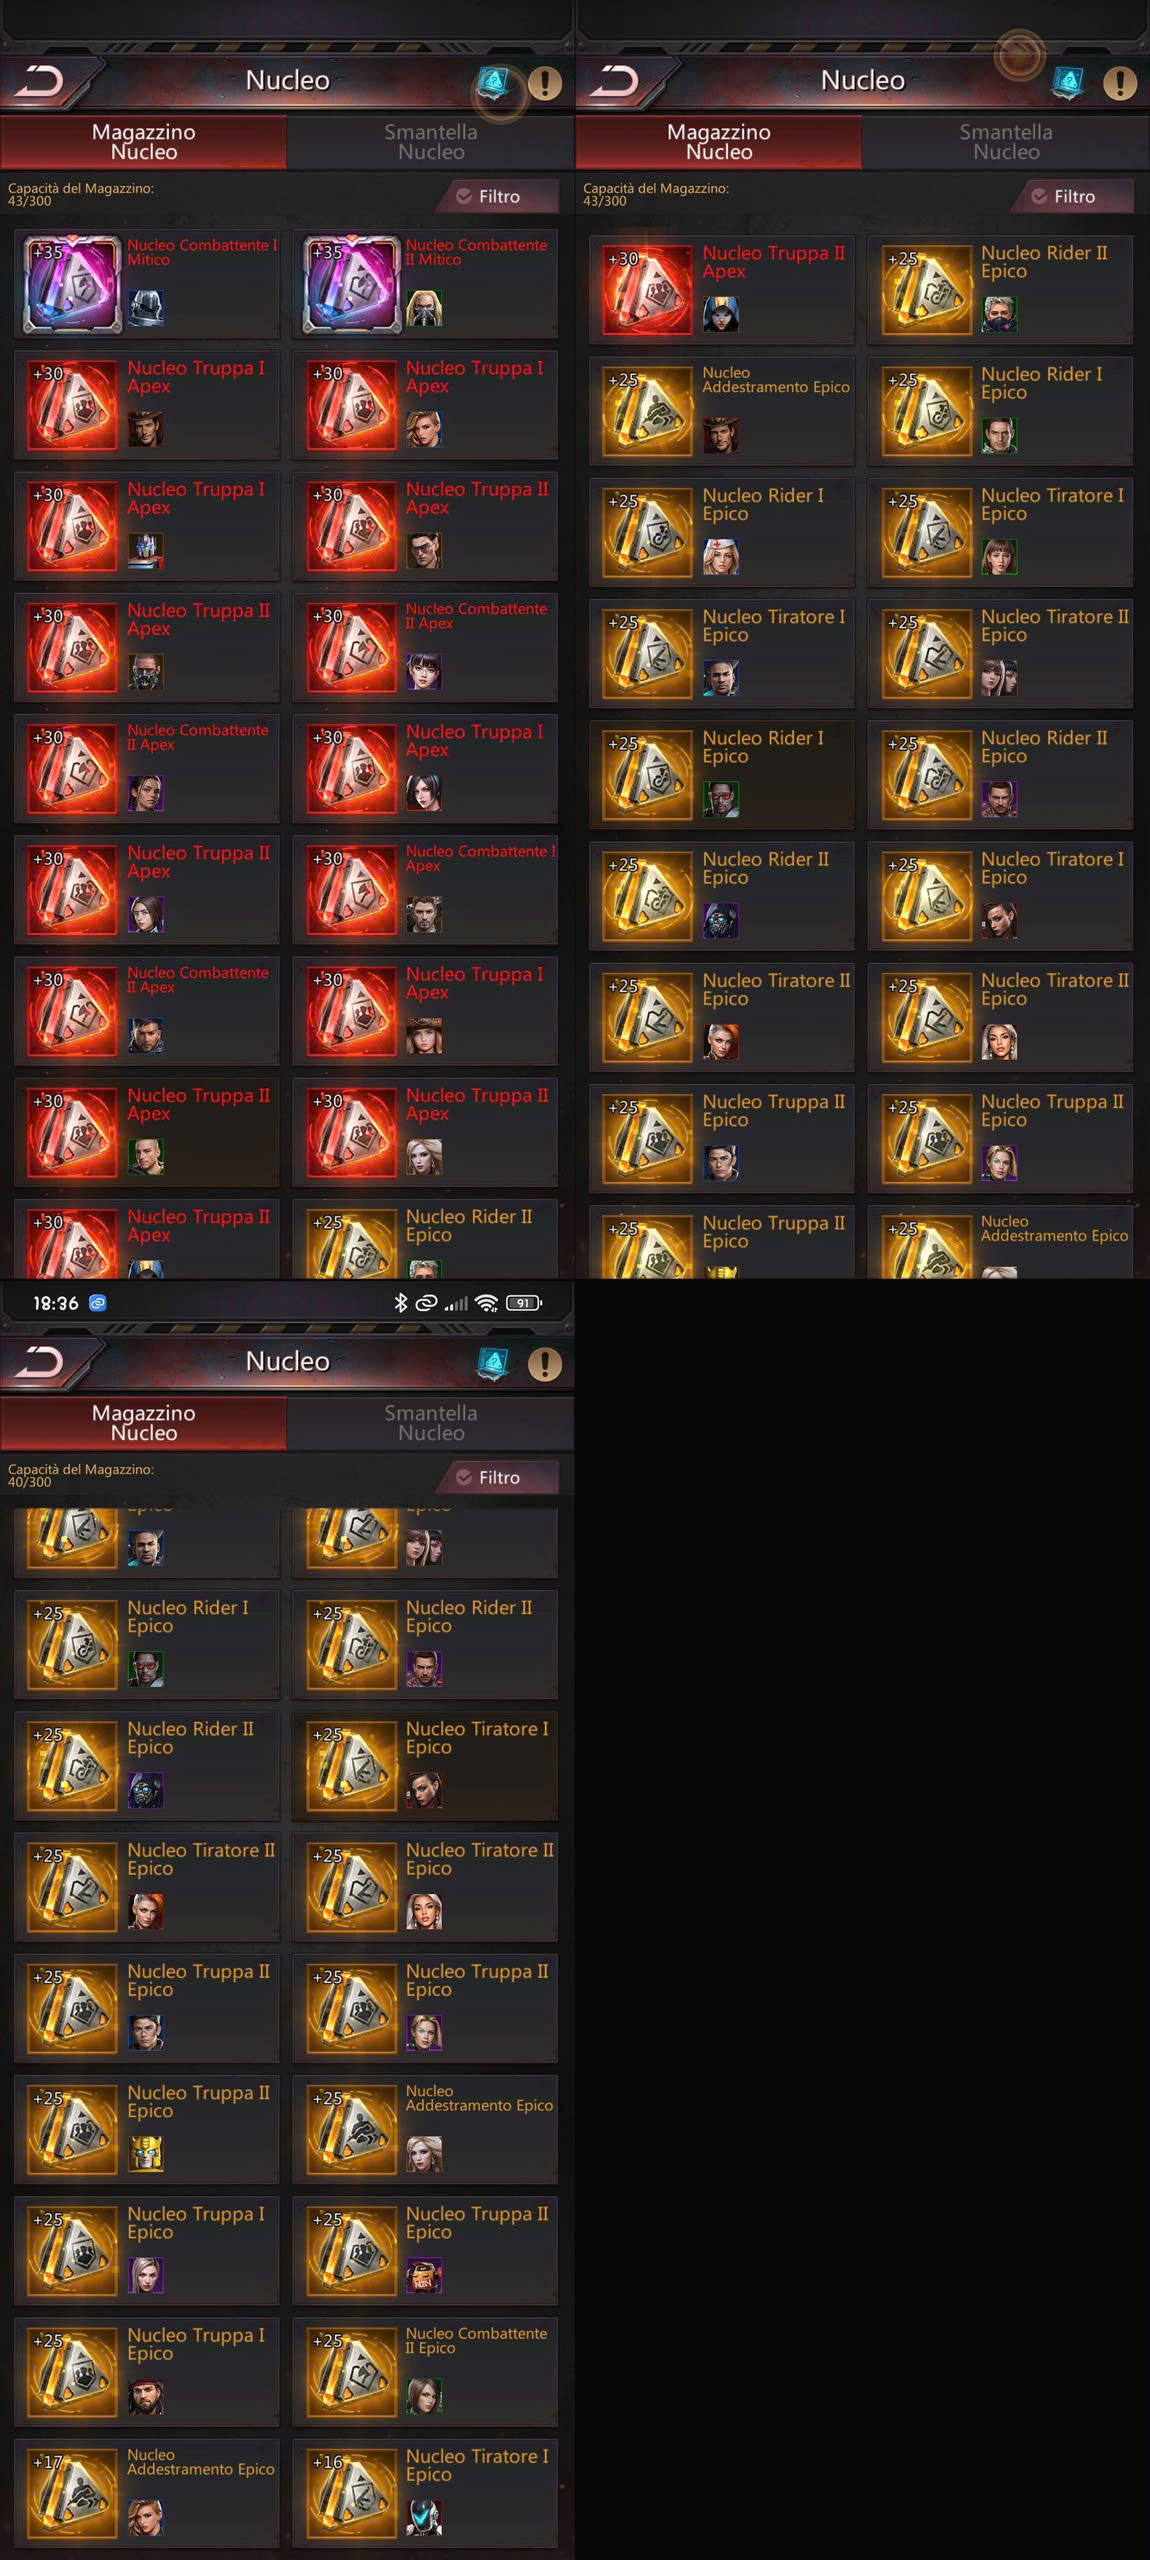
Task: Tap the cyan core icon circled by the highlight ring
Action: (494, 83)
